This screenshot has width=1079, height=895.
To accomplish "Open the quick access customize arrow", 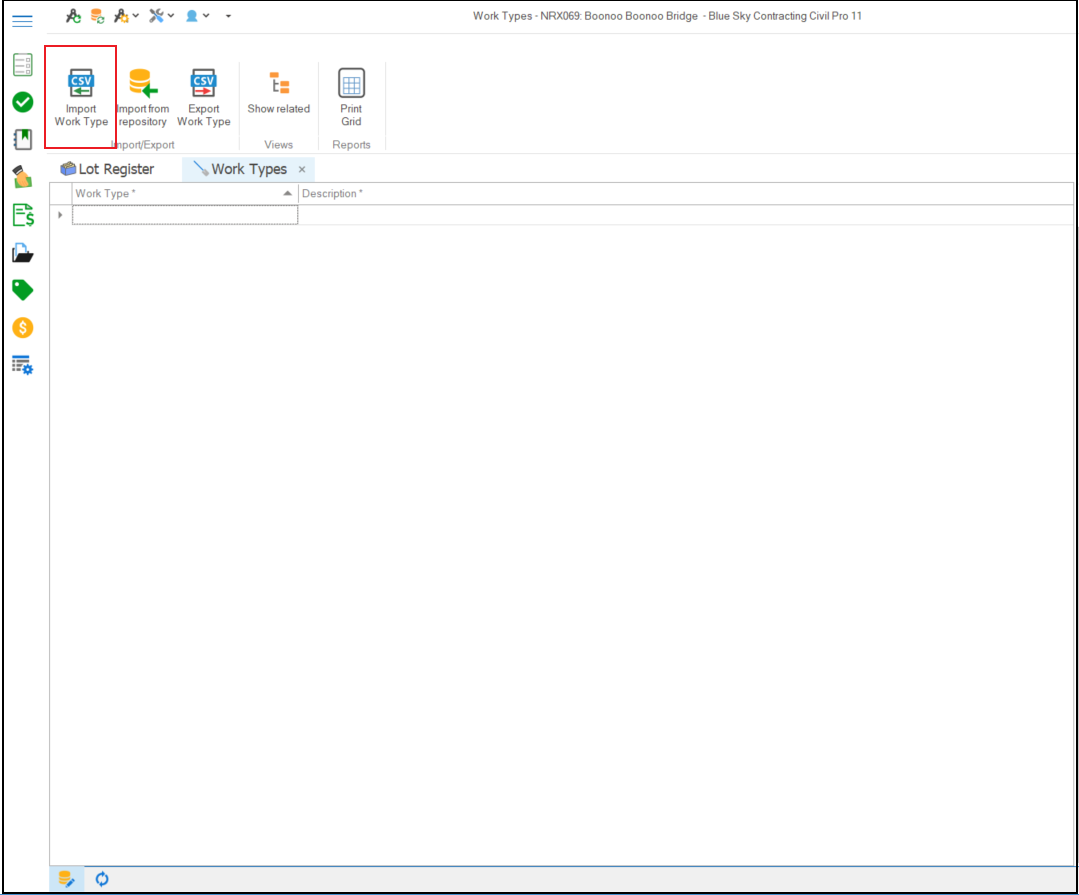I will 229,16.
